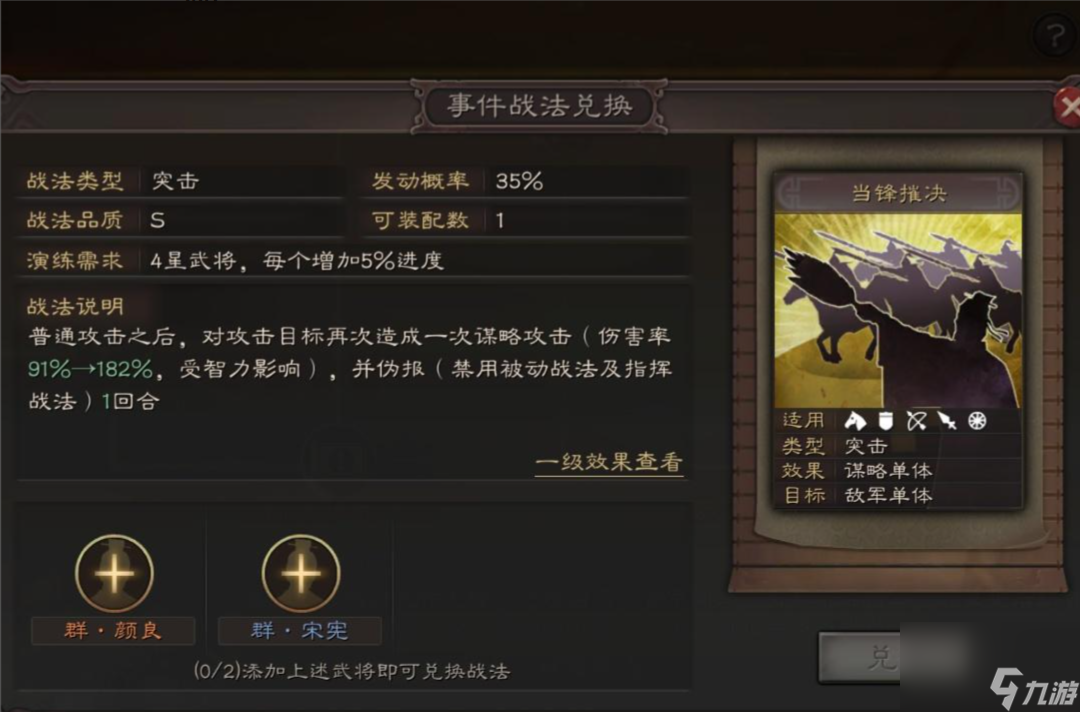The height and width of the screenshot is (712, 1080).
Task: Close the 事件战法兑换 dialog
Action: pos(1067,107)
